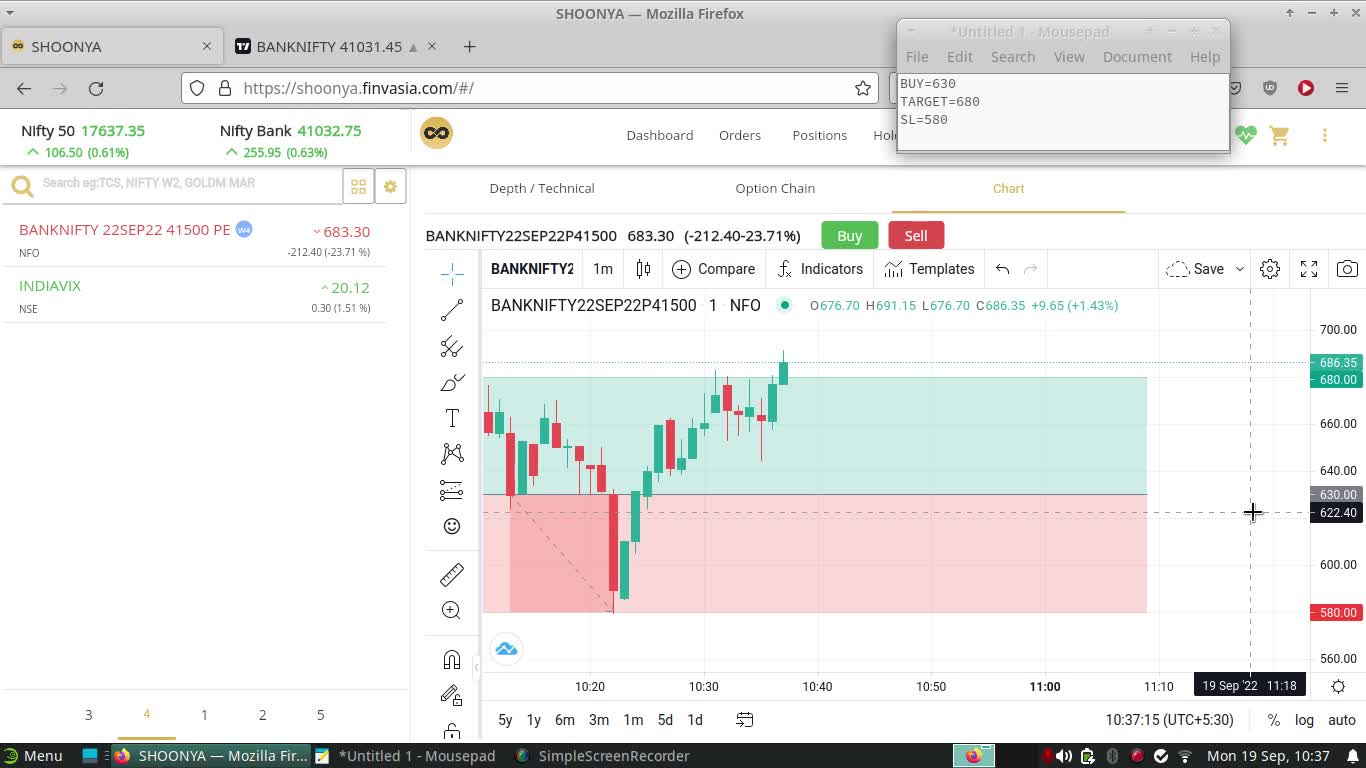This screenshot has height=768, width=1366.
Task: Undo the last chart action
Action: point(1002,269)
